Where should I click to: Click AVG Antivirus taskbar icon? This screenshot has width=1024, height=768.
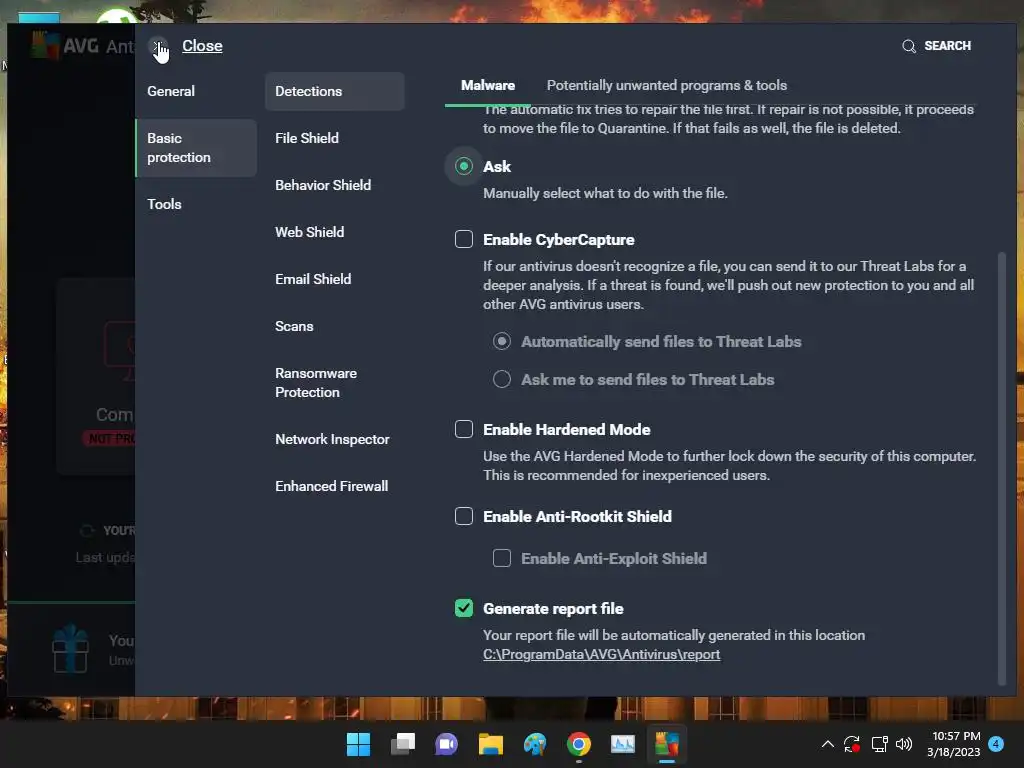point(667,744)
